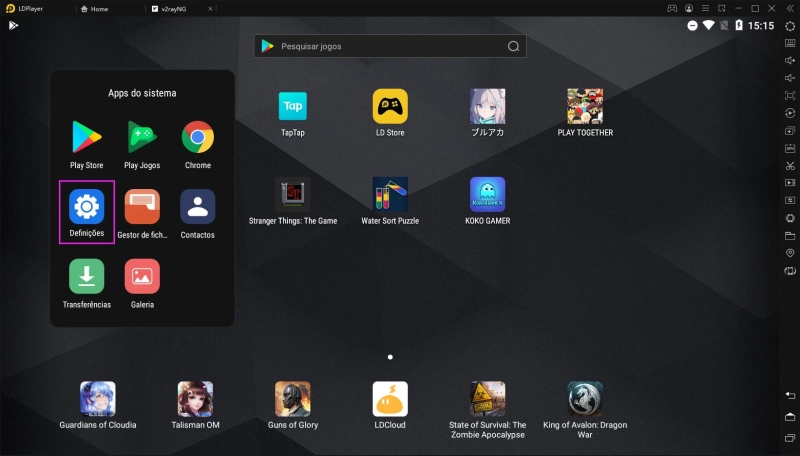Click the Android back button in sidebar

point(790,395)
